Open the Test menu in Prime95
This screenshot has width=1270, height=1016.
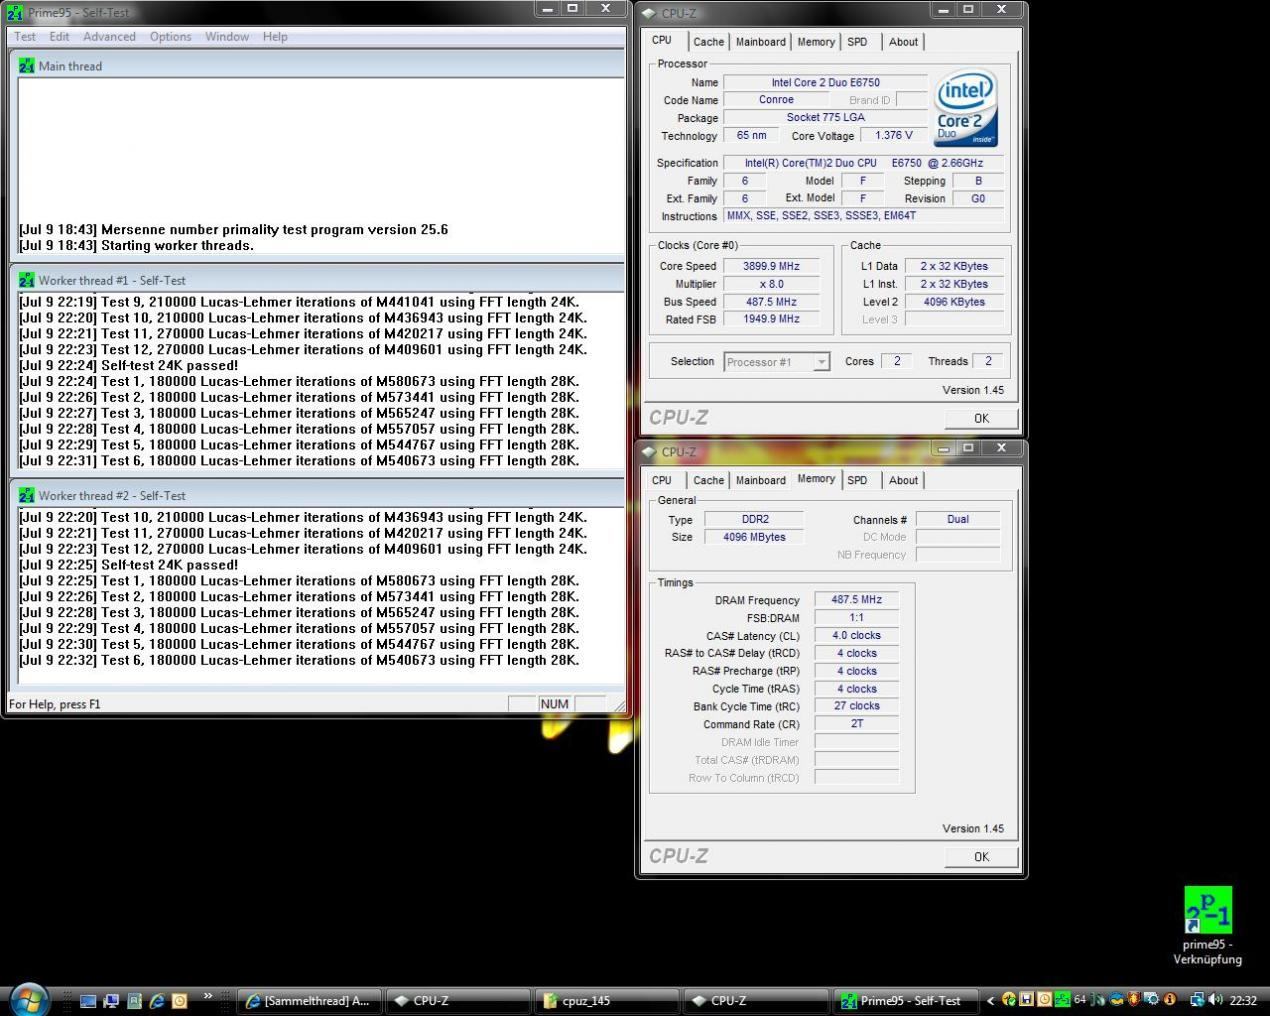pyautogui.click(x=25, y=37)
